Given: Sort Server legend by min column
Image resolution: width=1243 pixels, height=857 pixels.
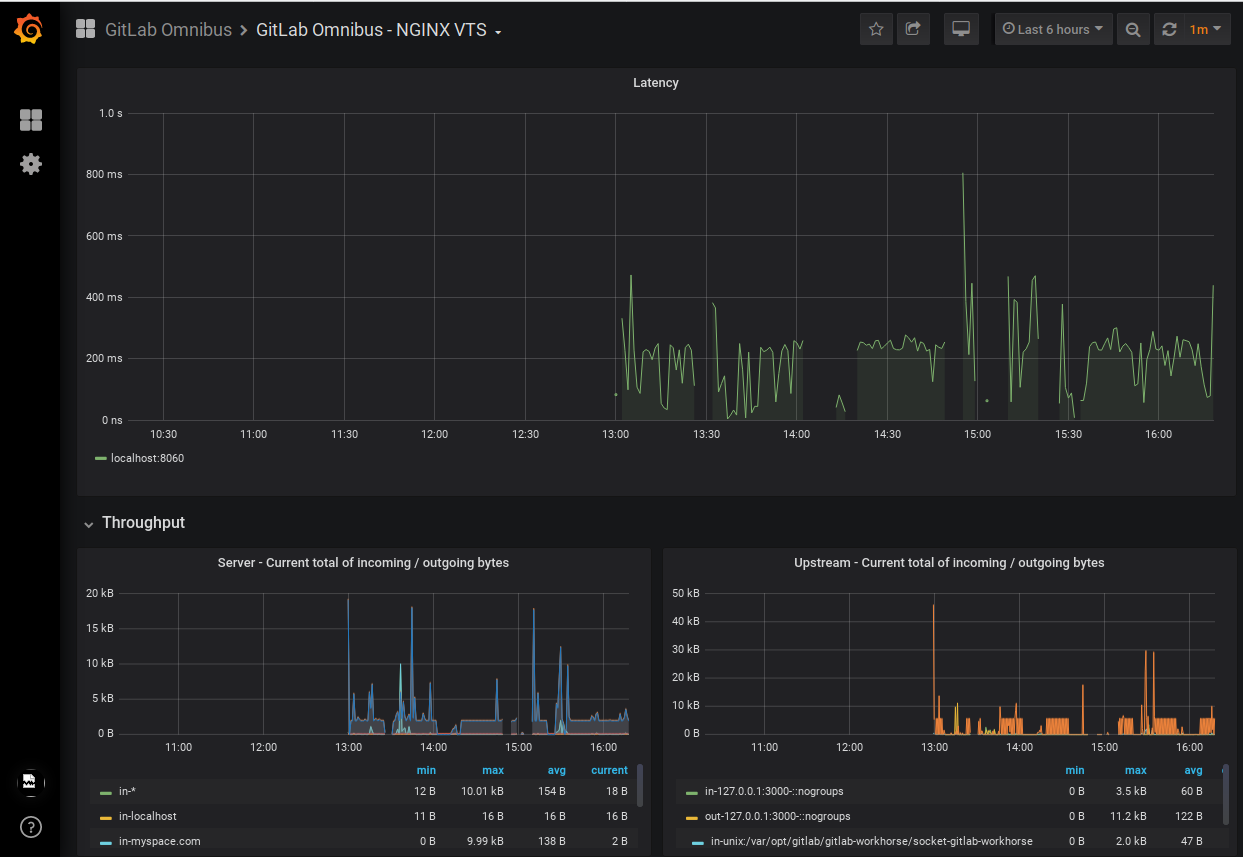Looking at the screenshot, I should pos(426,771).
